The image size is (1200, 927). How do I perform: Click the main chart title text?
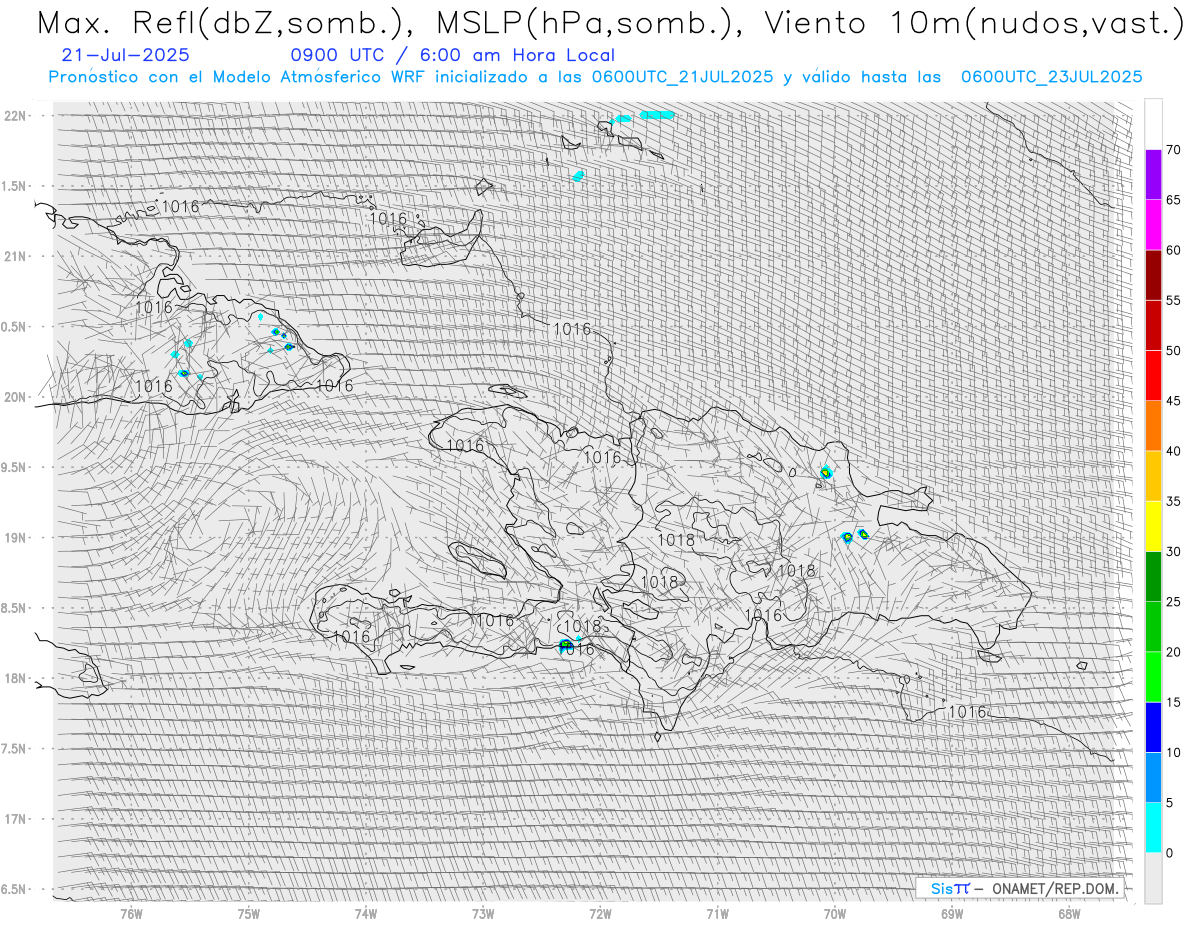coord(609,23)
